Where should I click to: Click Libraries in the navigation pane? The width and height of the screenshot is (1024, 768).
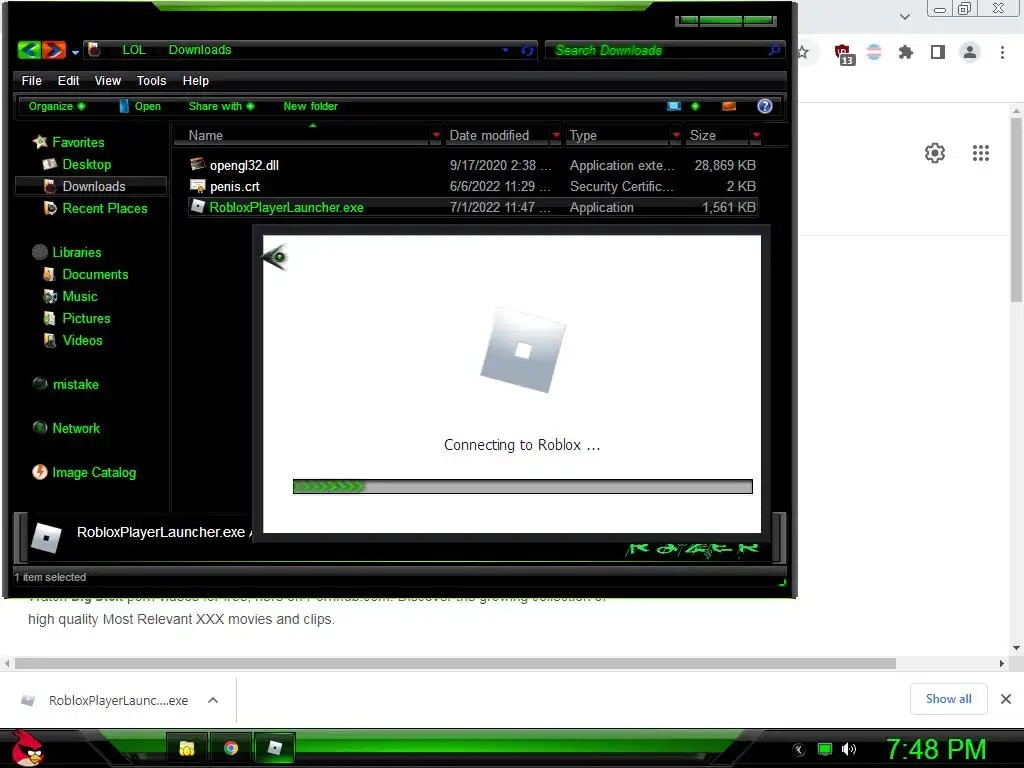[x=76, y=252]
